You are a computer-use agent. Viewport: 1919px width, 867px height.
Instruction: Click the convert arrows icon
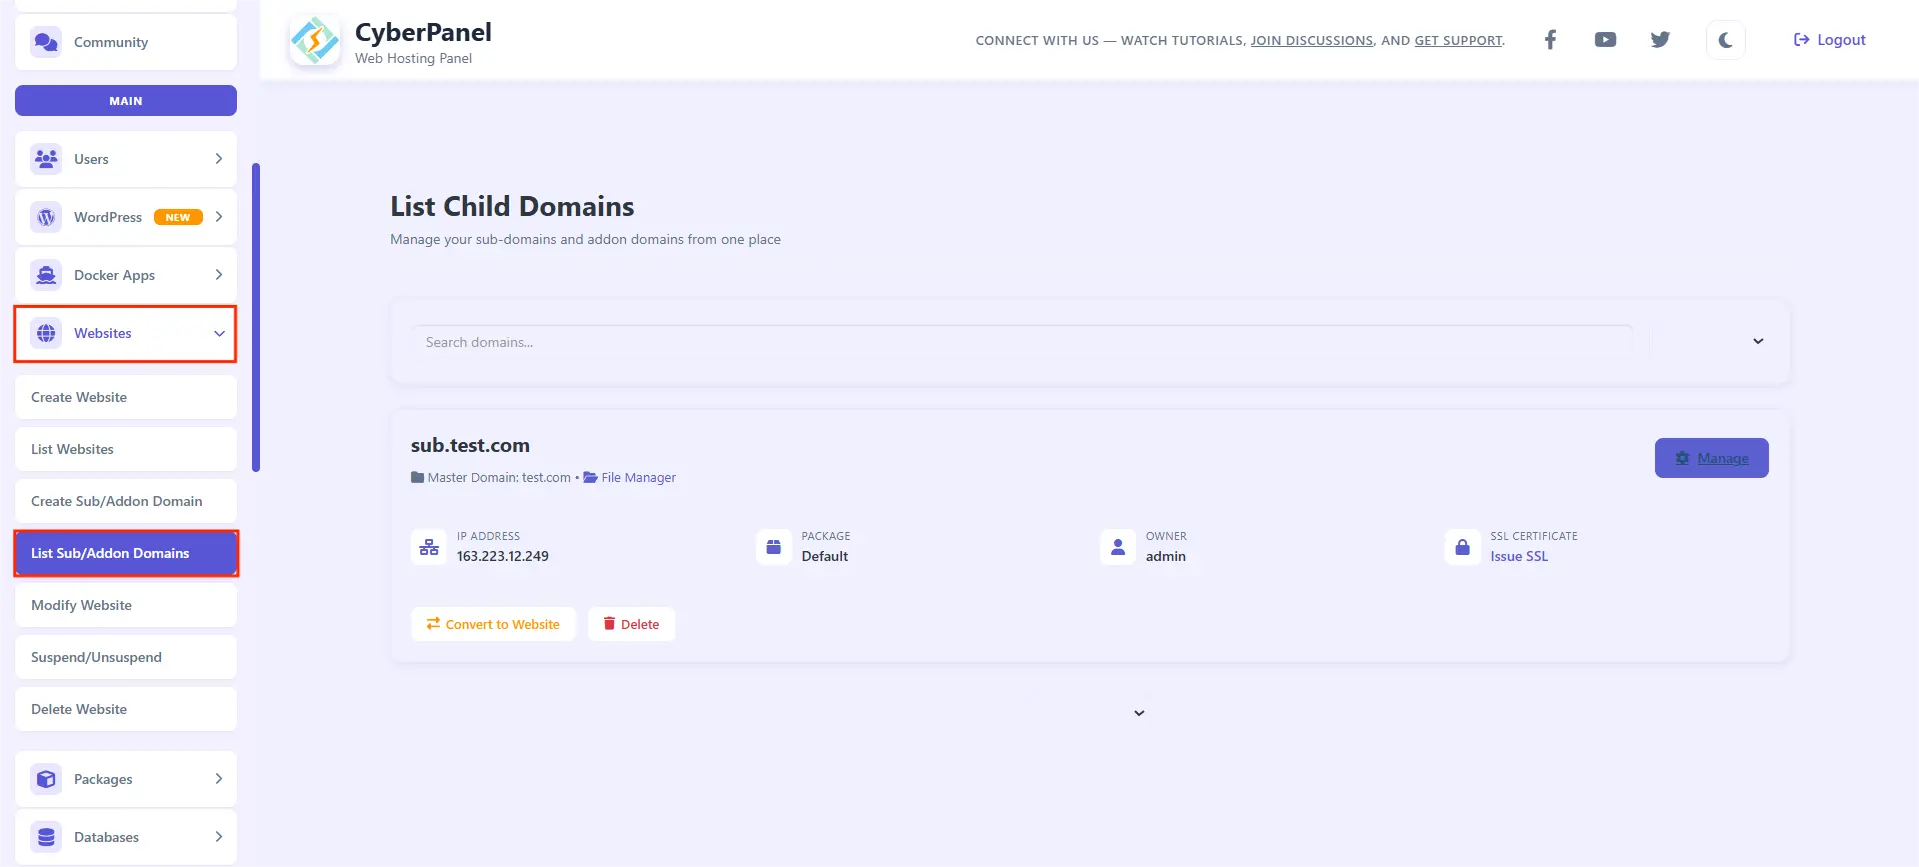coord(433,624)
